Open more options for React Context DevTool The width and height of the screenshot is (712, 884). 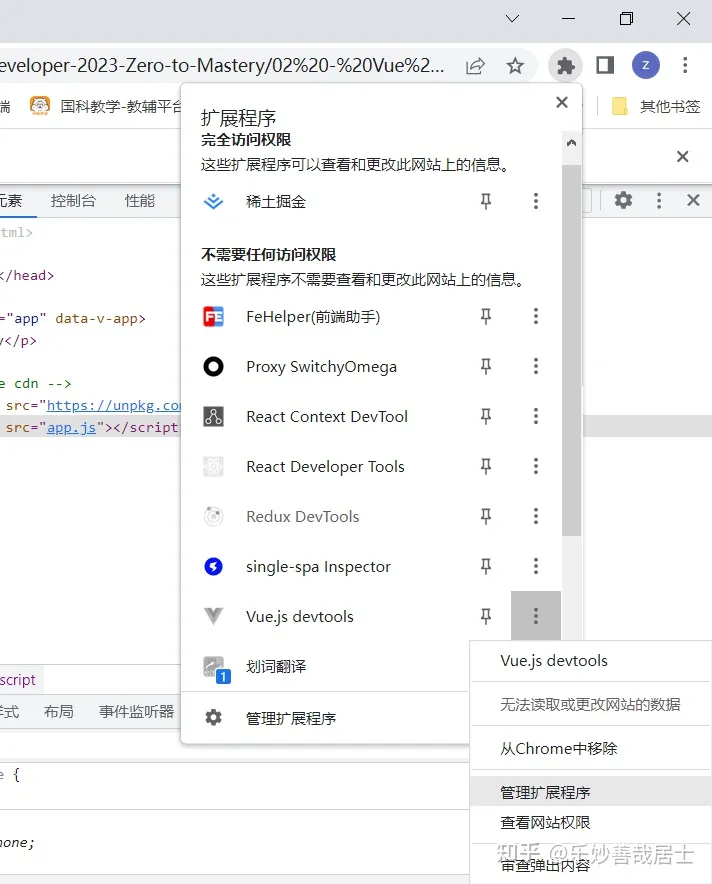point(536,416)
